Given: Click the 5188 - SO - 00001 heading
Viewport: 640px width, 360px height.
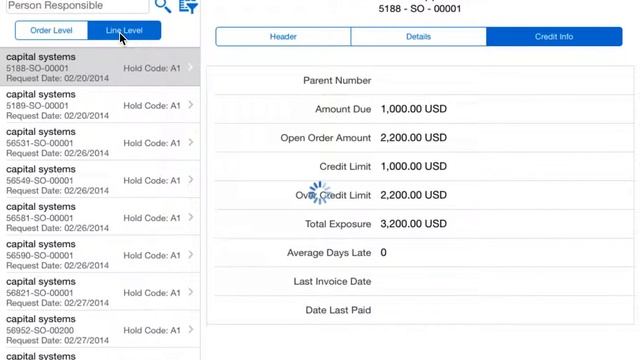Looking at the screenshot, I should 420,9.
